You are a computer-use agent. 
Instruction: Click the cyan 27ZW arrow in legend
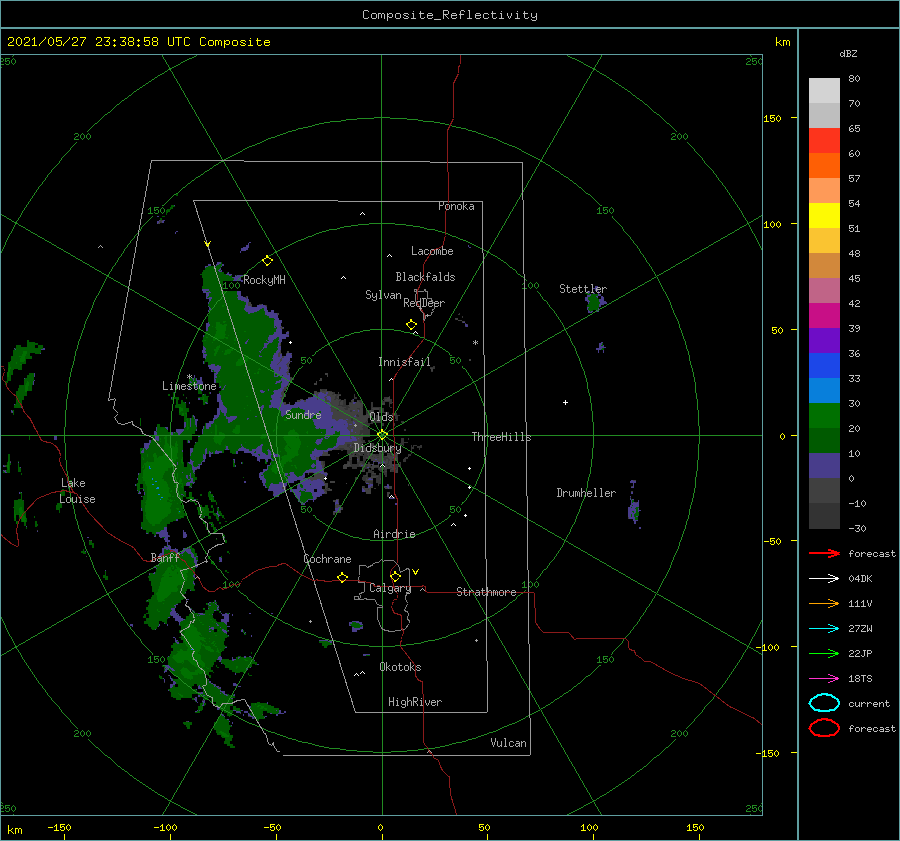coord(824,629)
